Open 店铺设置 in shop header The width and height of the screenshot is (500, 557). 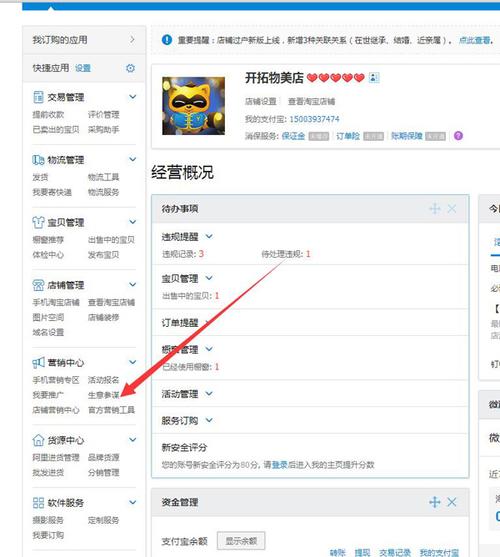pos(260,102)
